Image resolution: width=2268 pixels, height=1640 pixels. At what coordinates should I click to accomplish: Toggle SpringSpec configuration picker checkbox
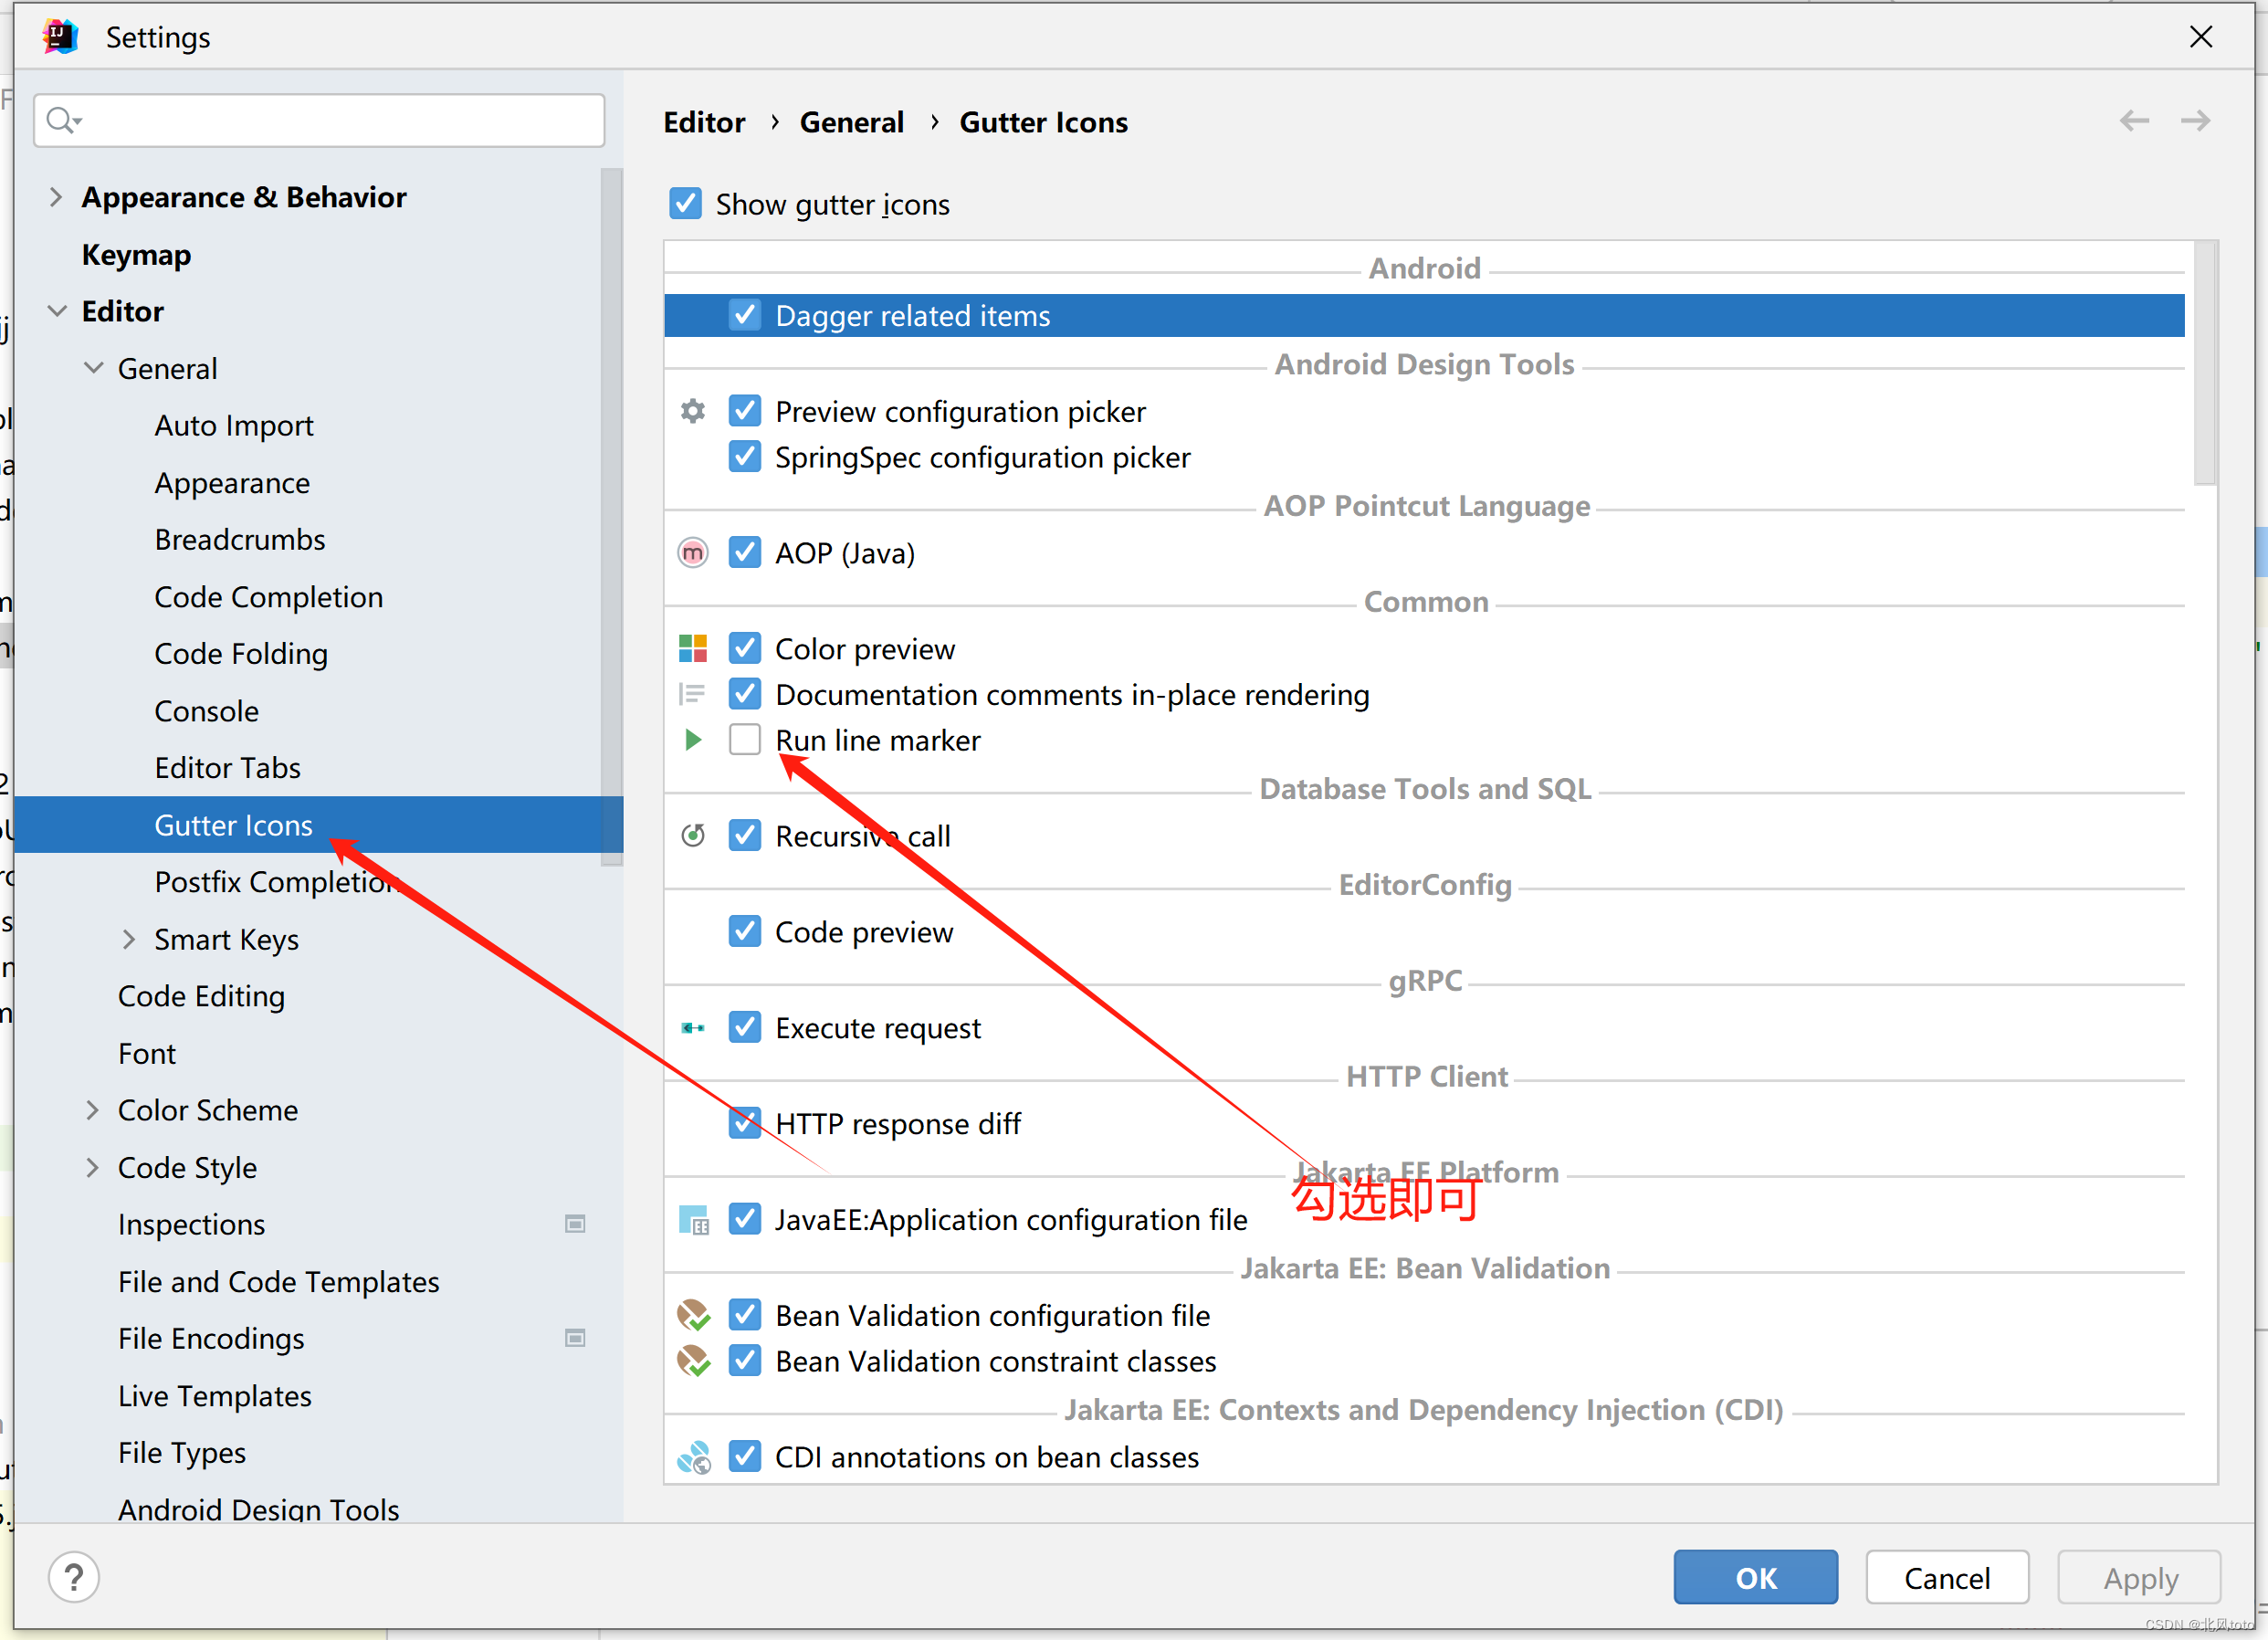coord(745,457)
